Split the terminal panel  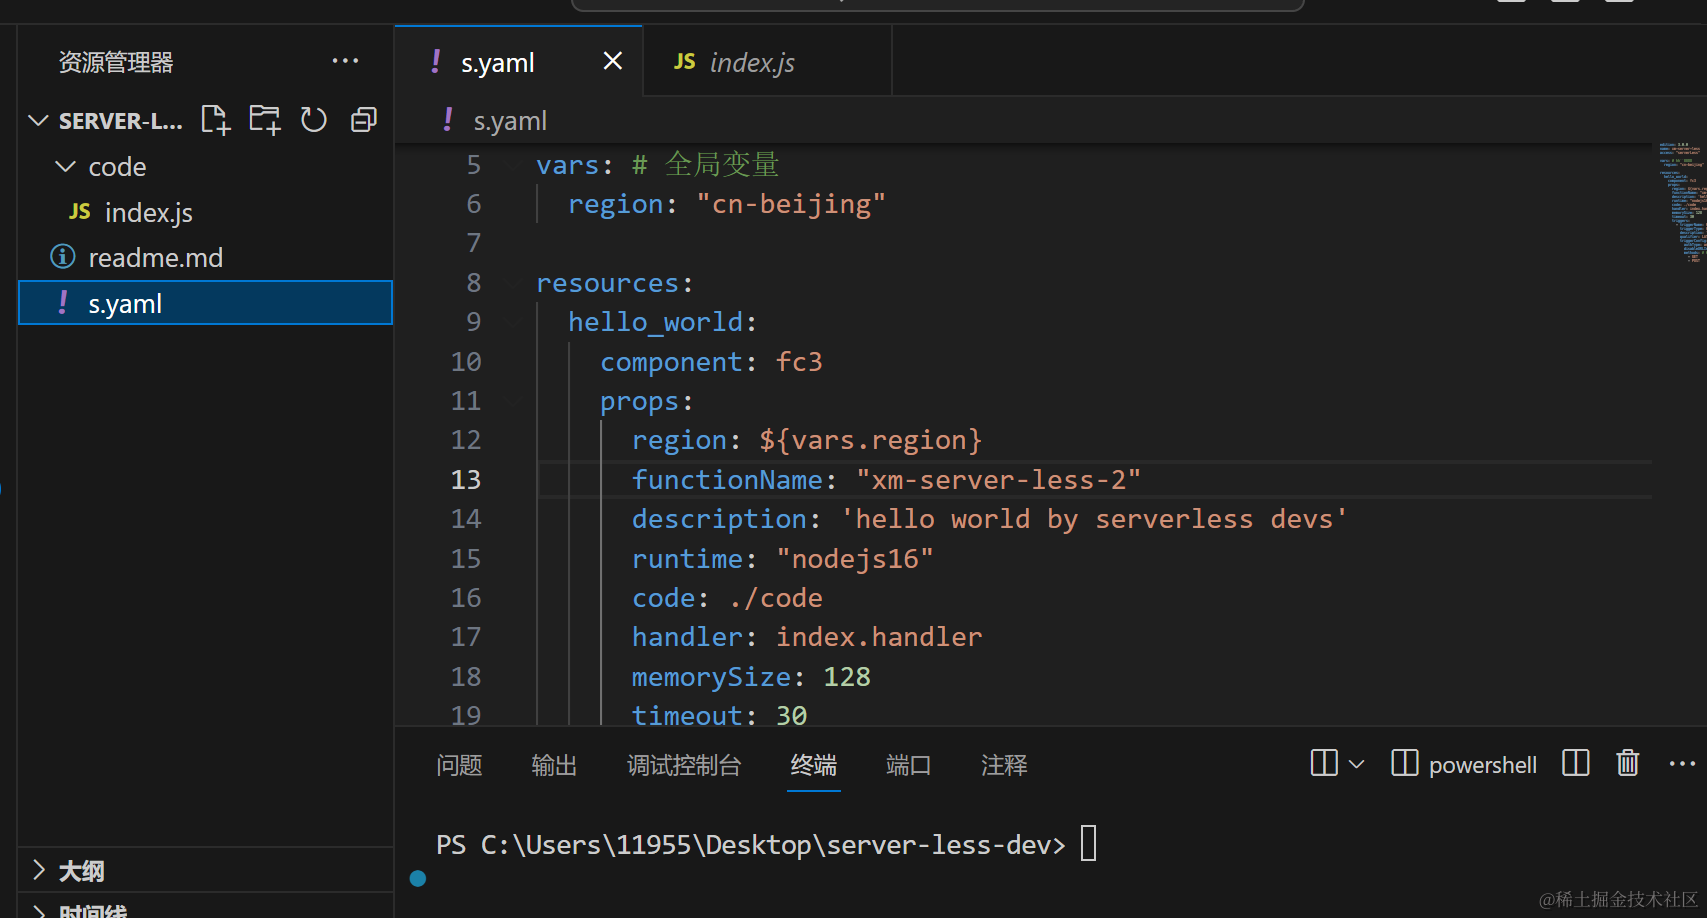1575,763
